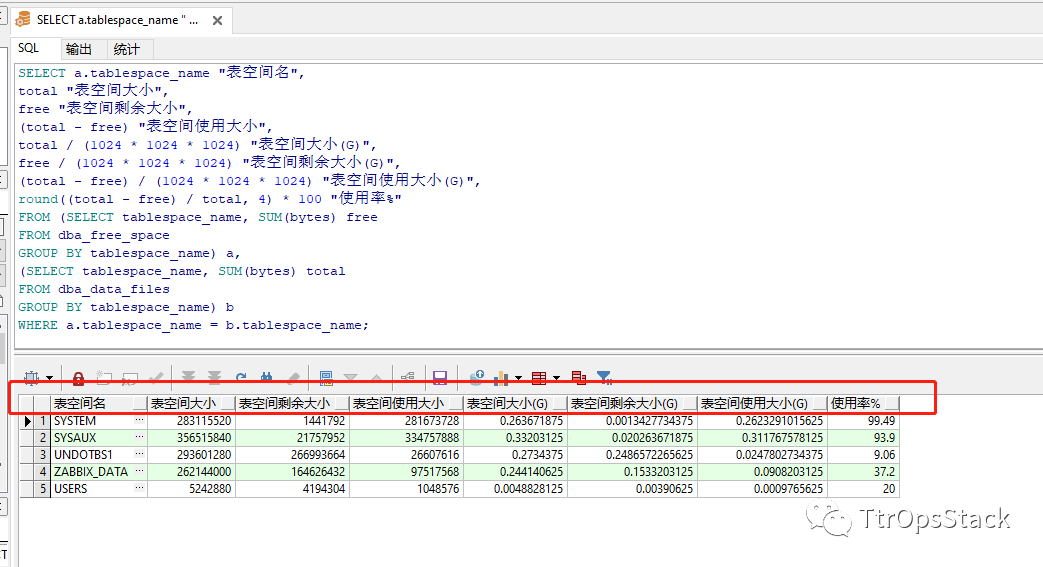
Task: Close the SELECT a.tablespace_name window tab
Action: pyautogui.click(x=218, y=21)
